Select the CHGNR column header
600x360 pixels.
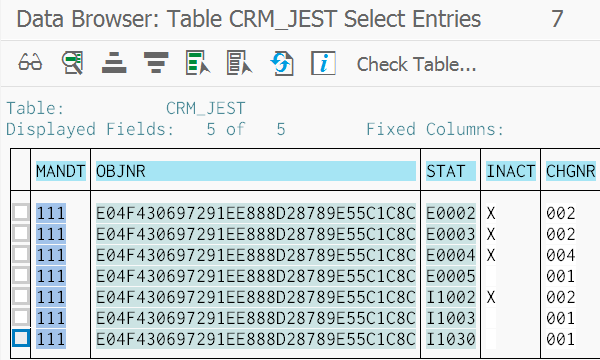tap(571, 171)
